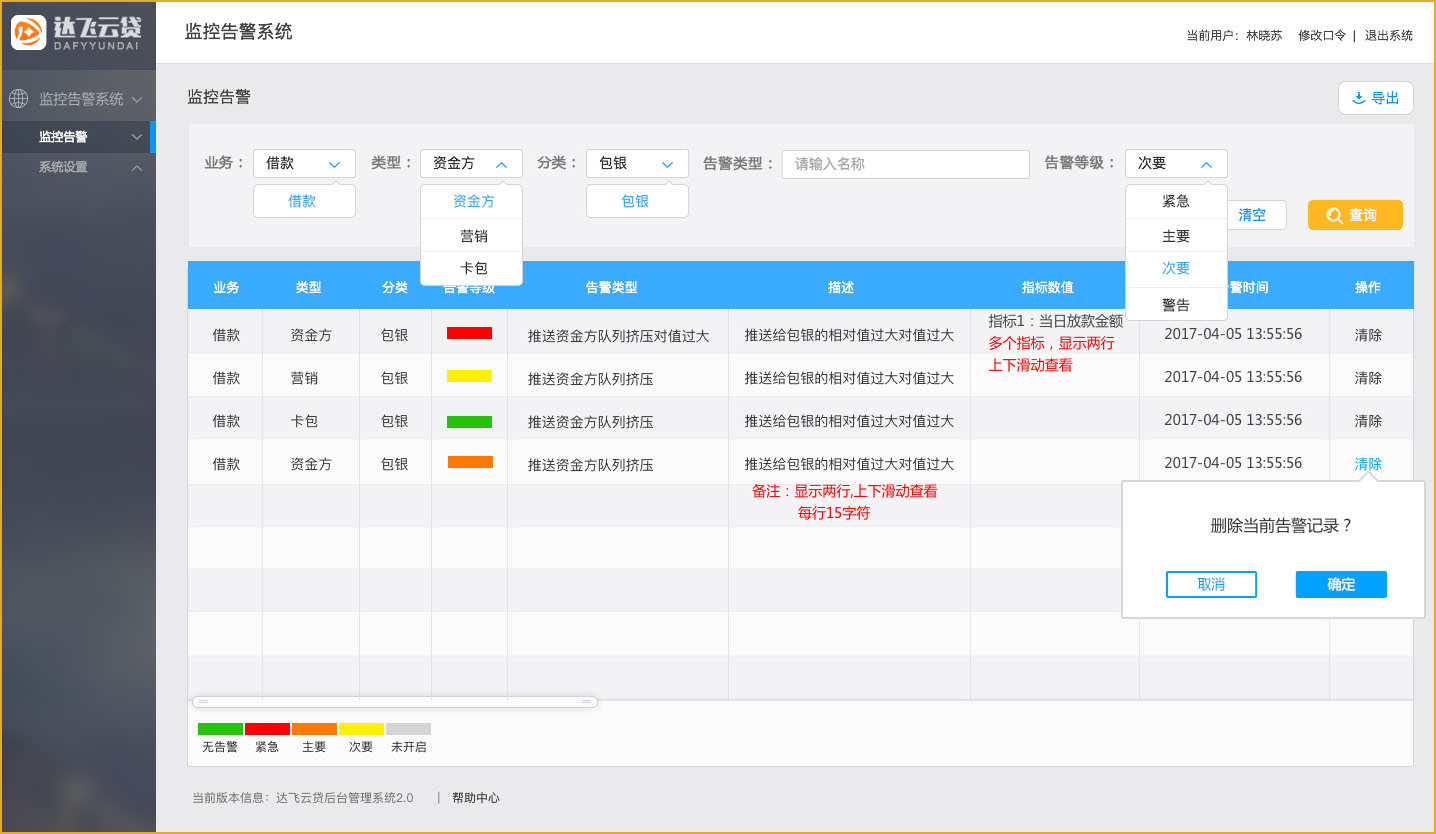This screenshot has width=1436, height=834.
Task: Open the 分类 dropdown showing 包银
Action: click(x=637, y=163)
